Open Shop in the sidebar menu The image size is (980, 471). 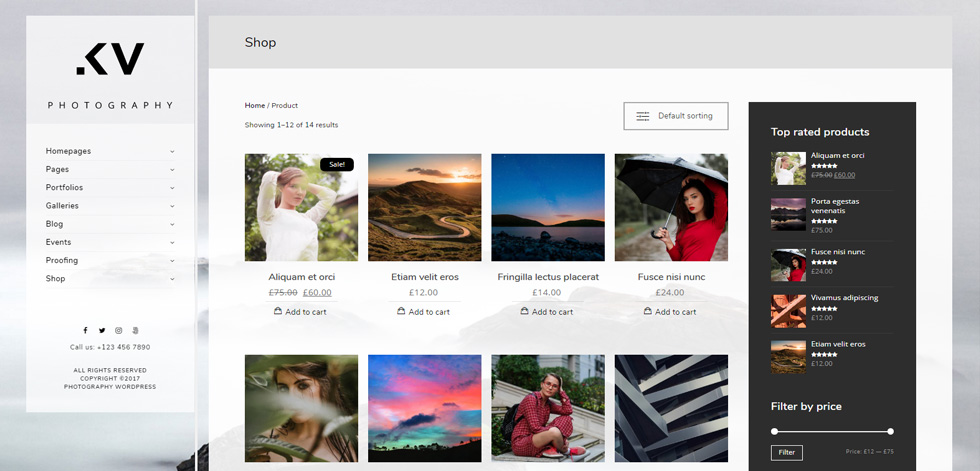55,279
